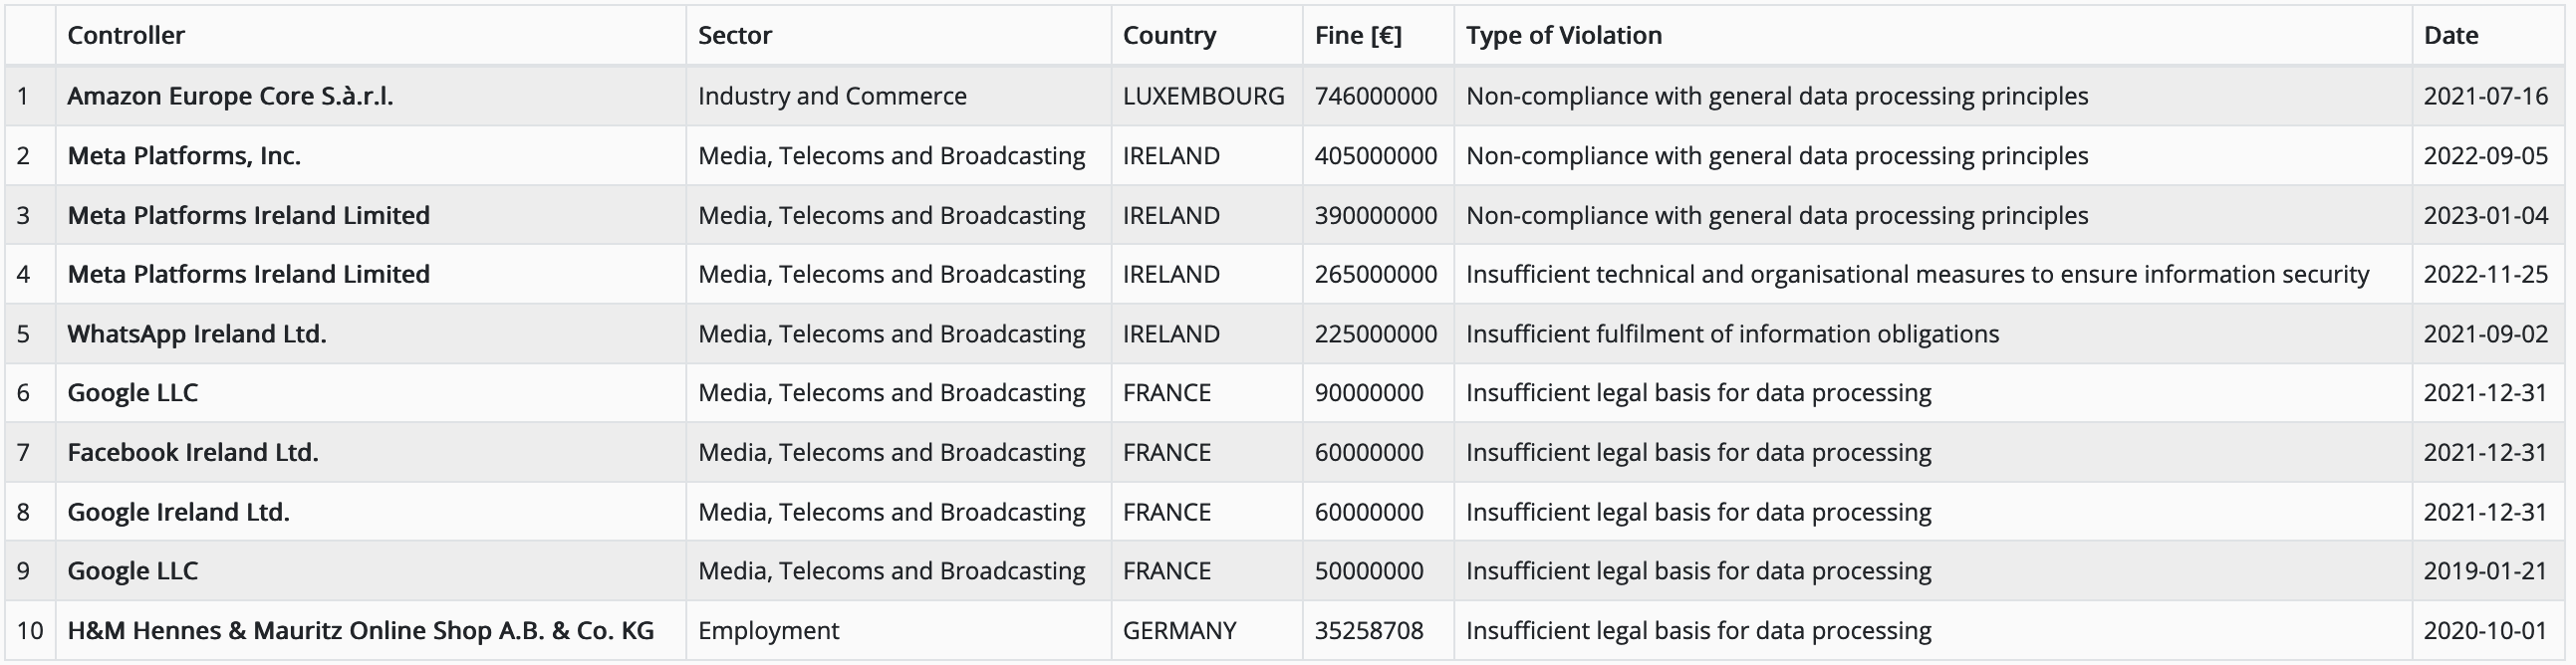Click the Employment sector cell
2576x665 pixels.
(768, 631)
